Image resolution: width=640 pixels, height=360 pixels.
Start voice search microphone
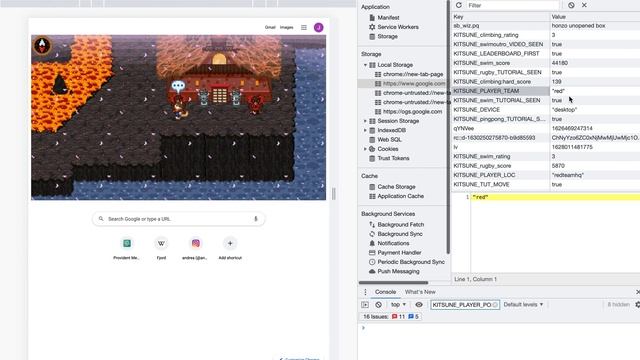(256, 219)
